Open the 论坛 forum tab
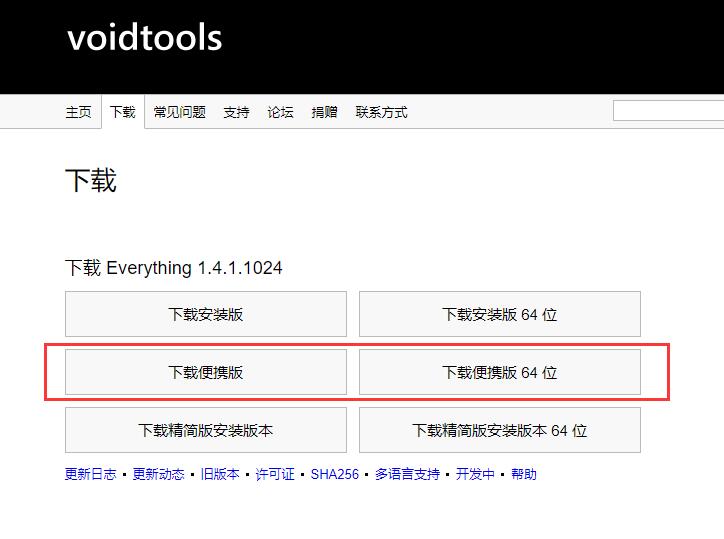This screenshot has width=724, height=539. (280, 112)
